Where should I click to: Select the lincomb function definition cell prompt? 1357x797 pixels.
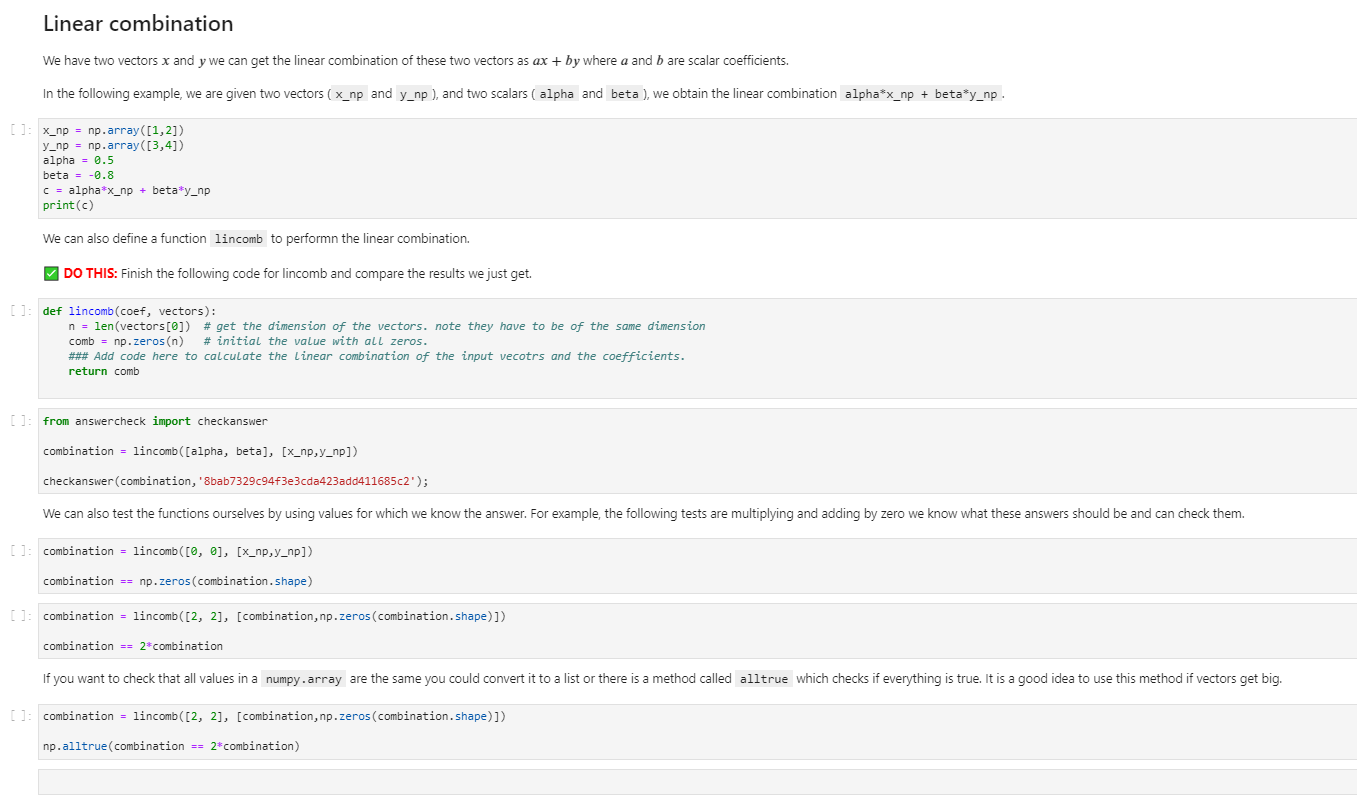(x=18, y=310)
